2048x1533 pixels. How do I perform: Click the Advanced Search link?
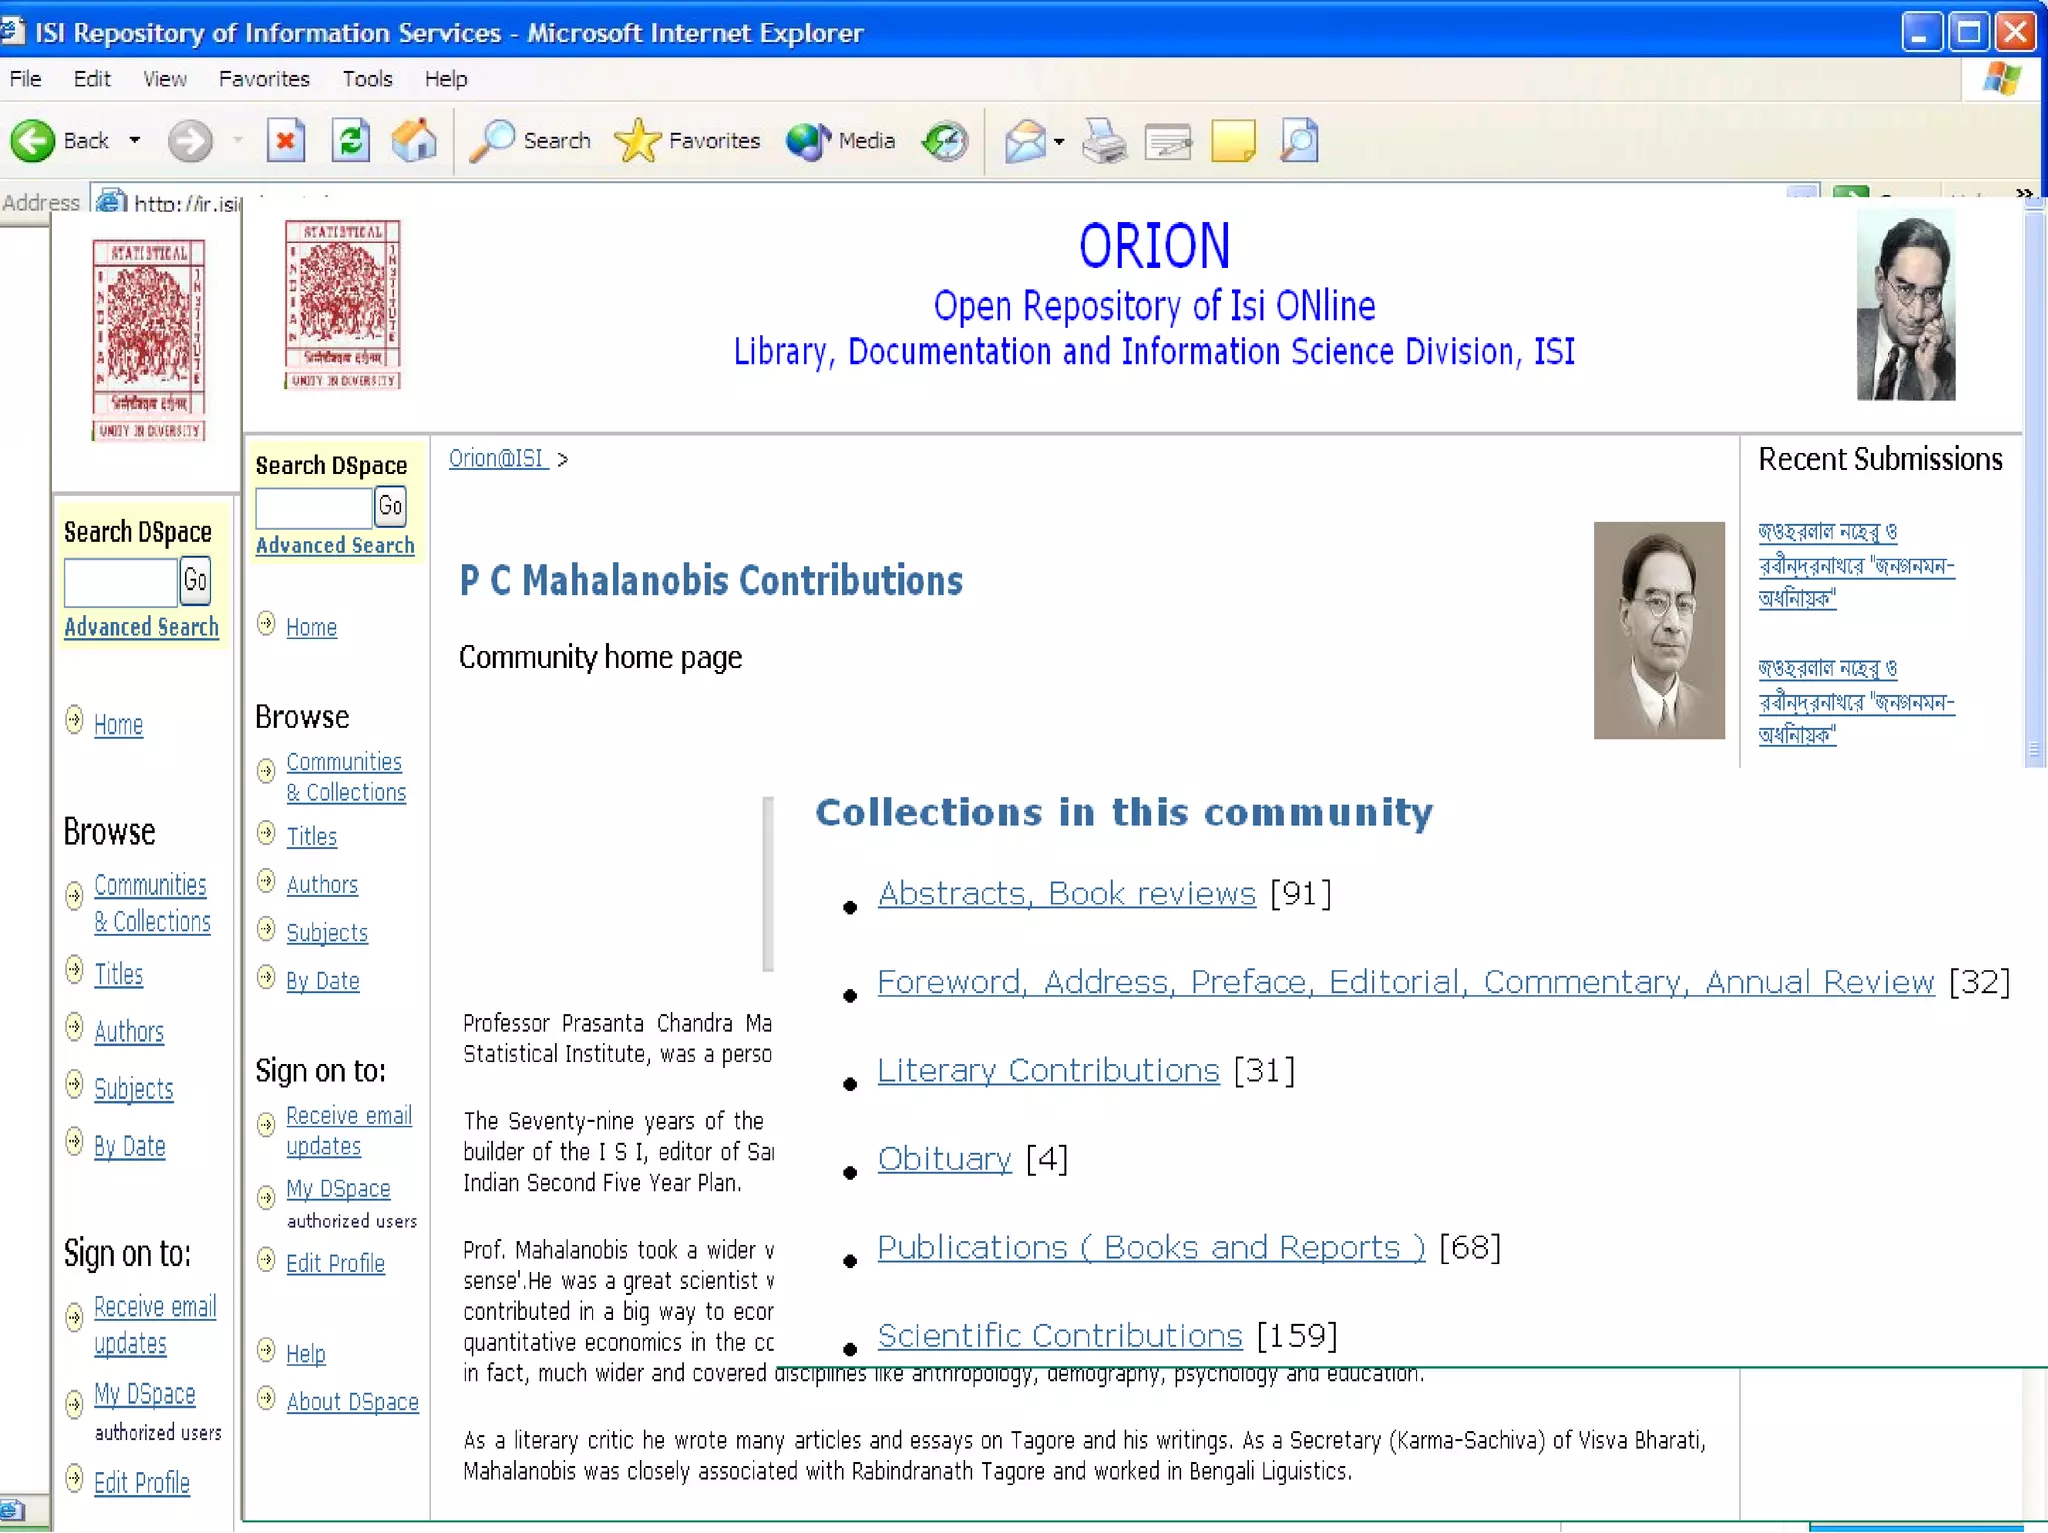click(x=334, y=546)
